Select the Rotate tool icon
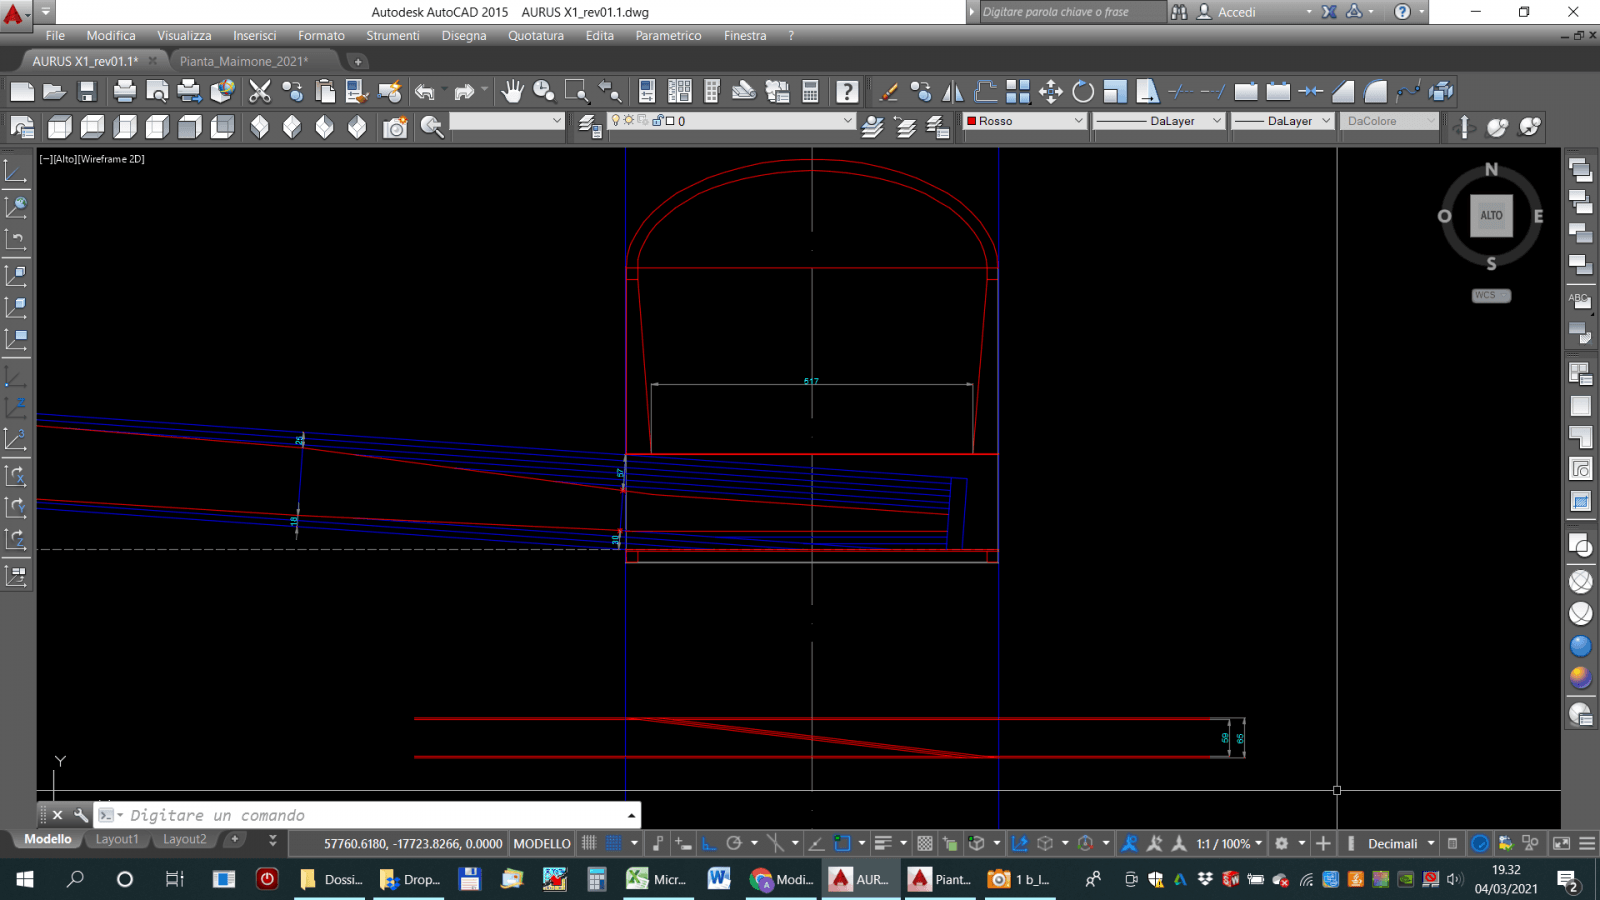The height and width of the screenshot is (900, 1600). click(x=1083, y=92)
